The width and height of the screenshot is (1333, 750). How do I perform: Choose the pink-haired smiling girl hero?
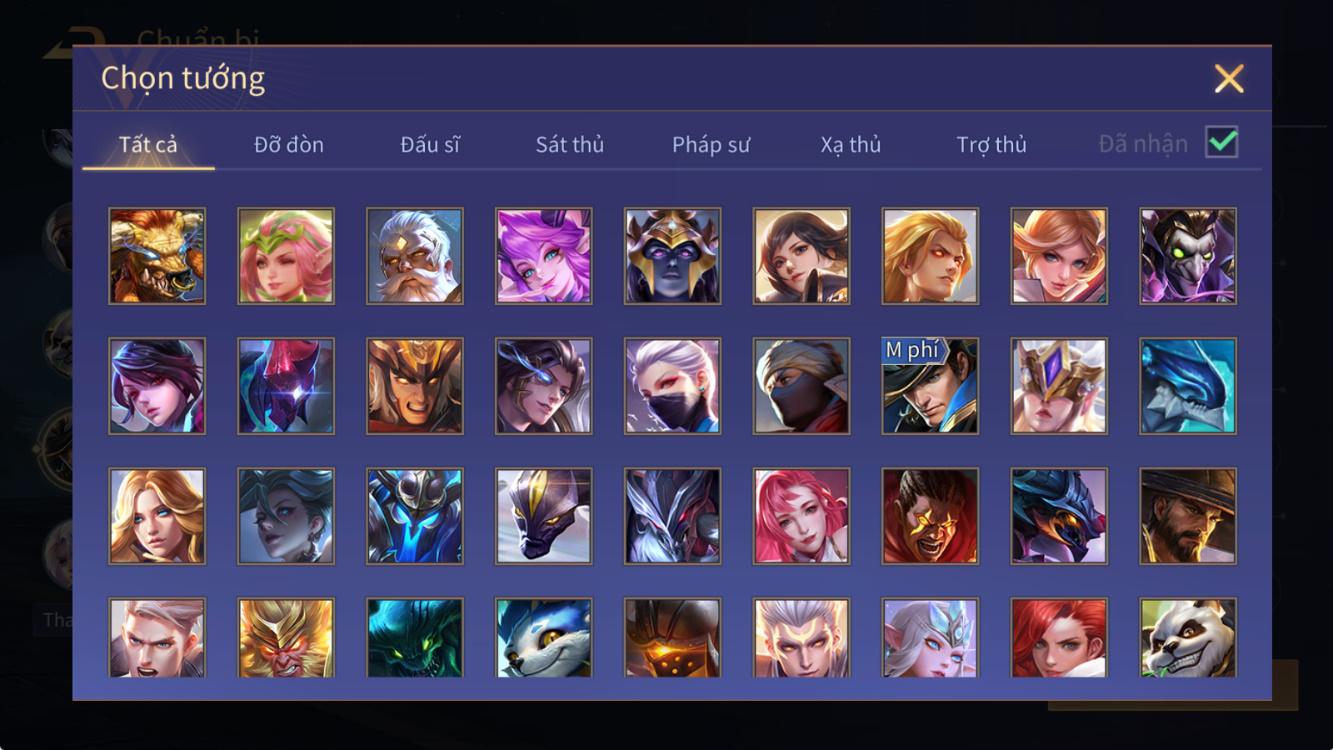click(x=802, y=516)
